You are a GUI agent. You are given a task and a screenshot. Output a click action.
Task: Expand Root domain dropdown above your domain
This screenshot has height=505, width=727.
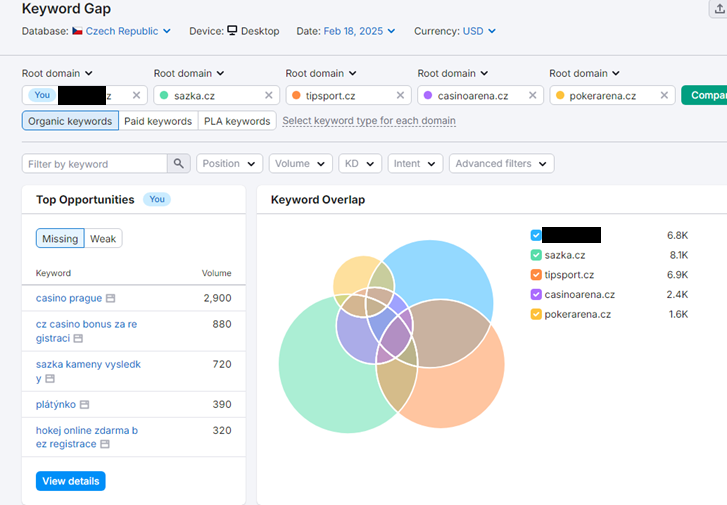[57, 73]
